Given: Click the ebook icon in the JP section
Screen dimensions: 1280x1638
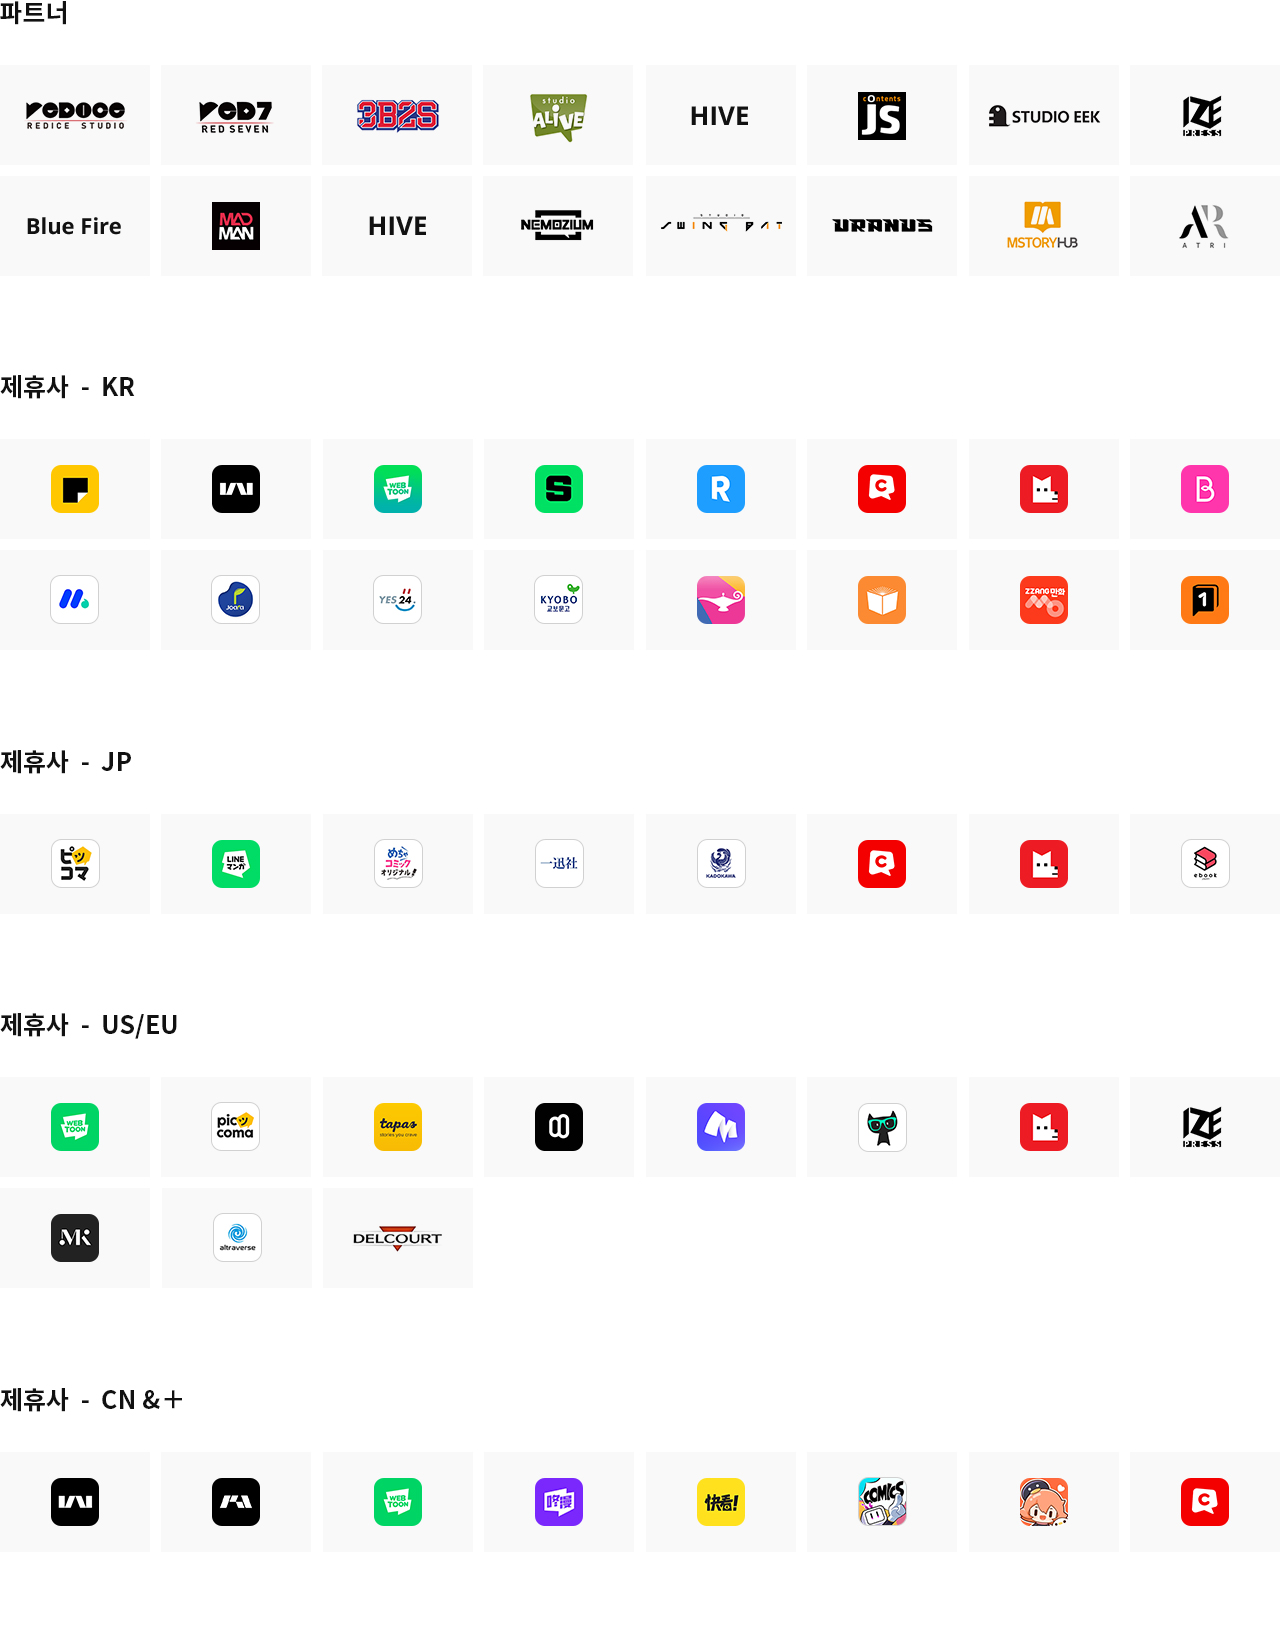Looking at the screenshot, I should tap(1205, 864).
